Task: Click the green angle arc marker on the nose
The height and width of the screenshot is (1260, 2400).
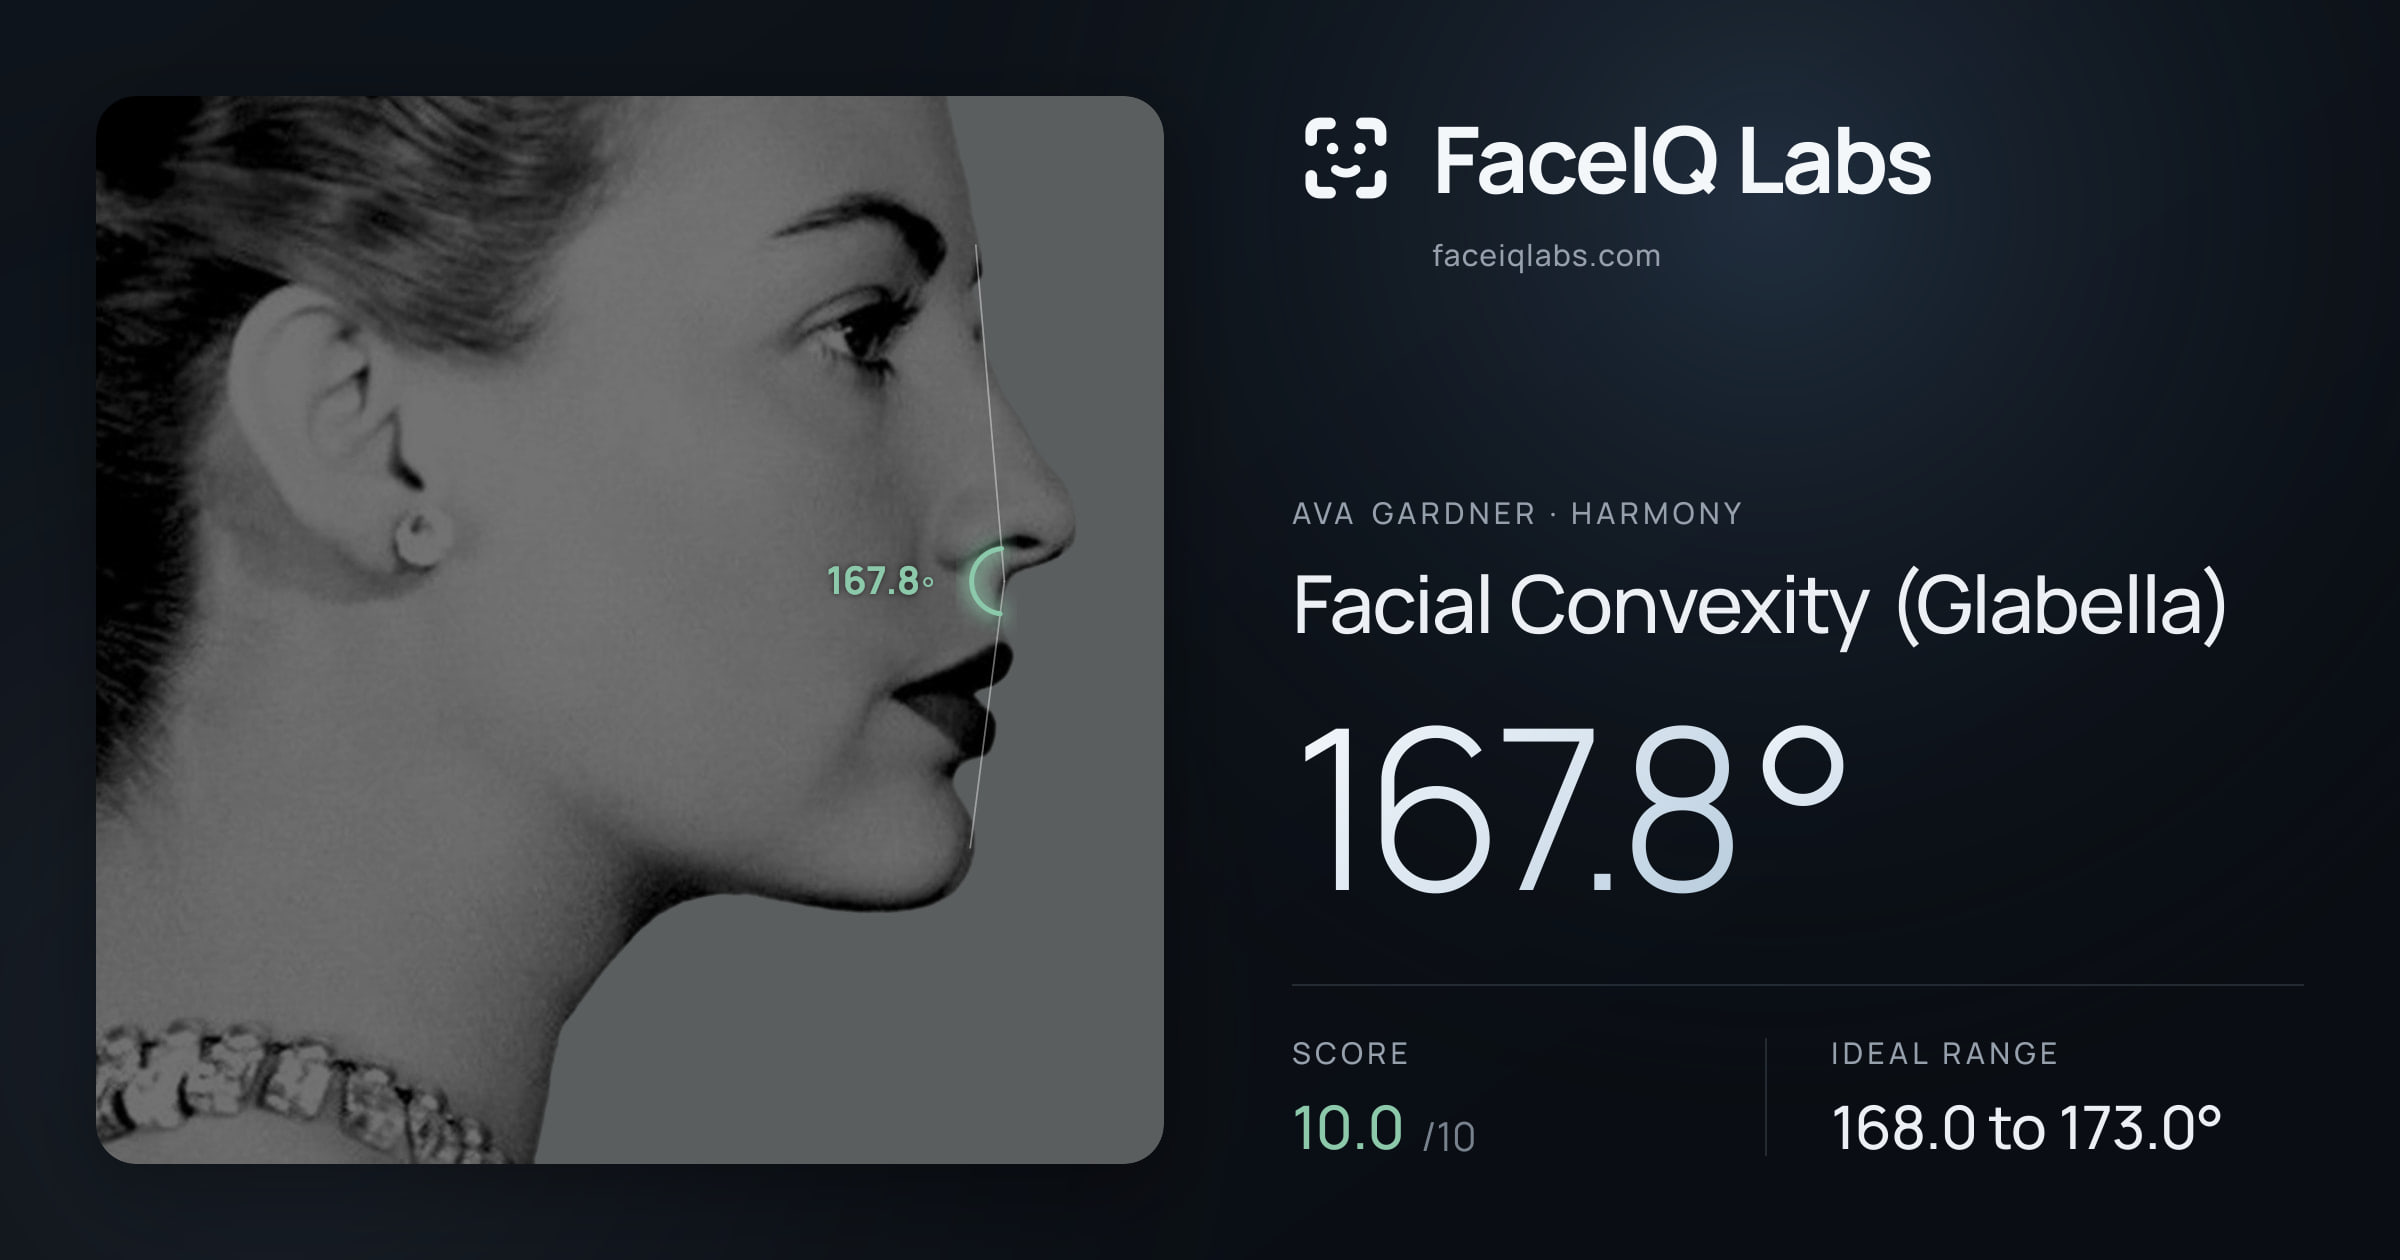Action: [986, 581]
